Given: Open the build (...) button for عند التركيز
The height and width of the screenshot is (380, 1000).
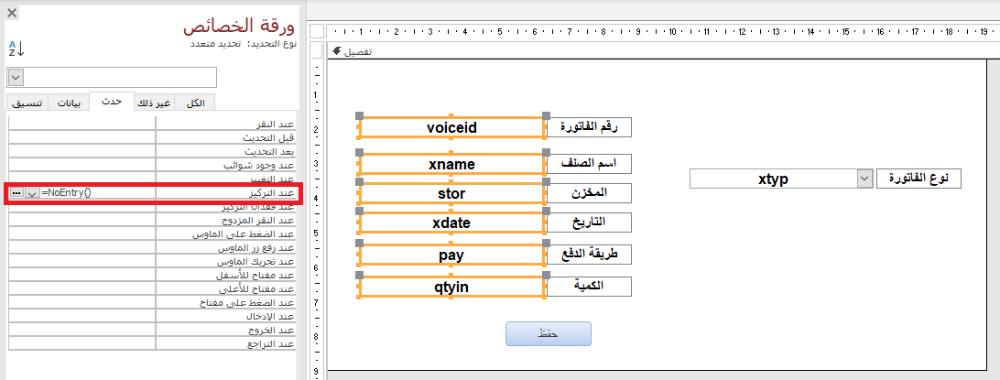Looking at the screenshot, I should tap(16, 193).
